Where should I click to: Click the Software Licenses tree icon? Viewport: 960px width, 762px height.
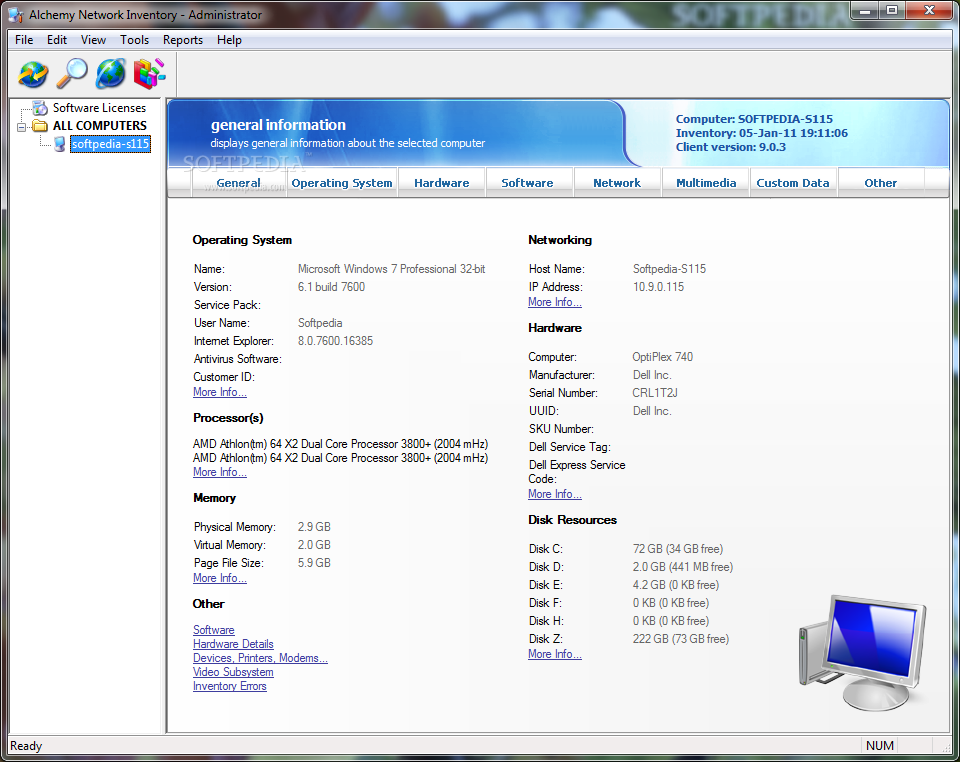pyautogui.click(x=40, y=108)
